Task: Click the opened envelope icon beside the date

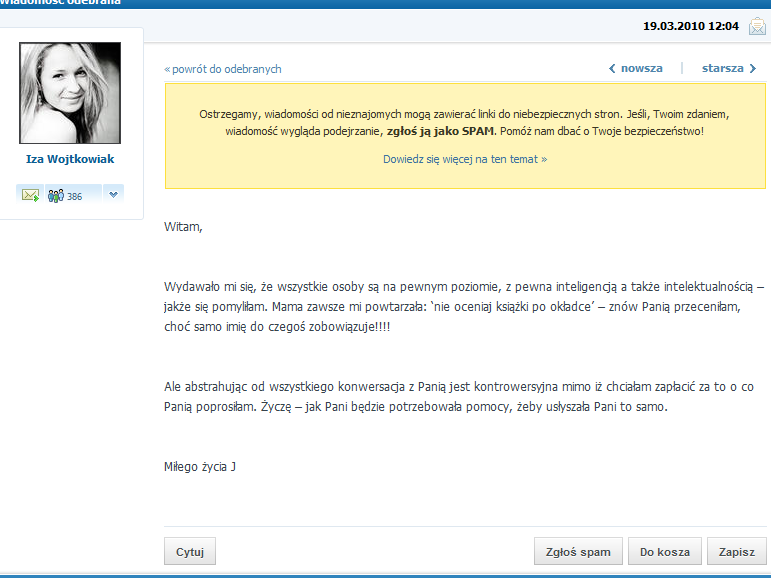Action: pyautogui.click(x=757, y=26)
